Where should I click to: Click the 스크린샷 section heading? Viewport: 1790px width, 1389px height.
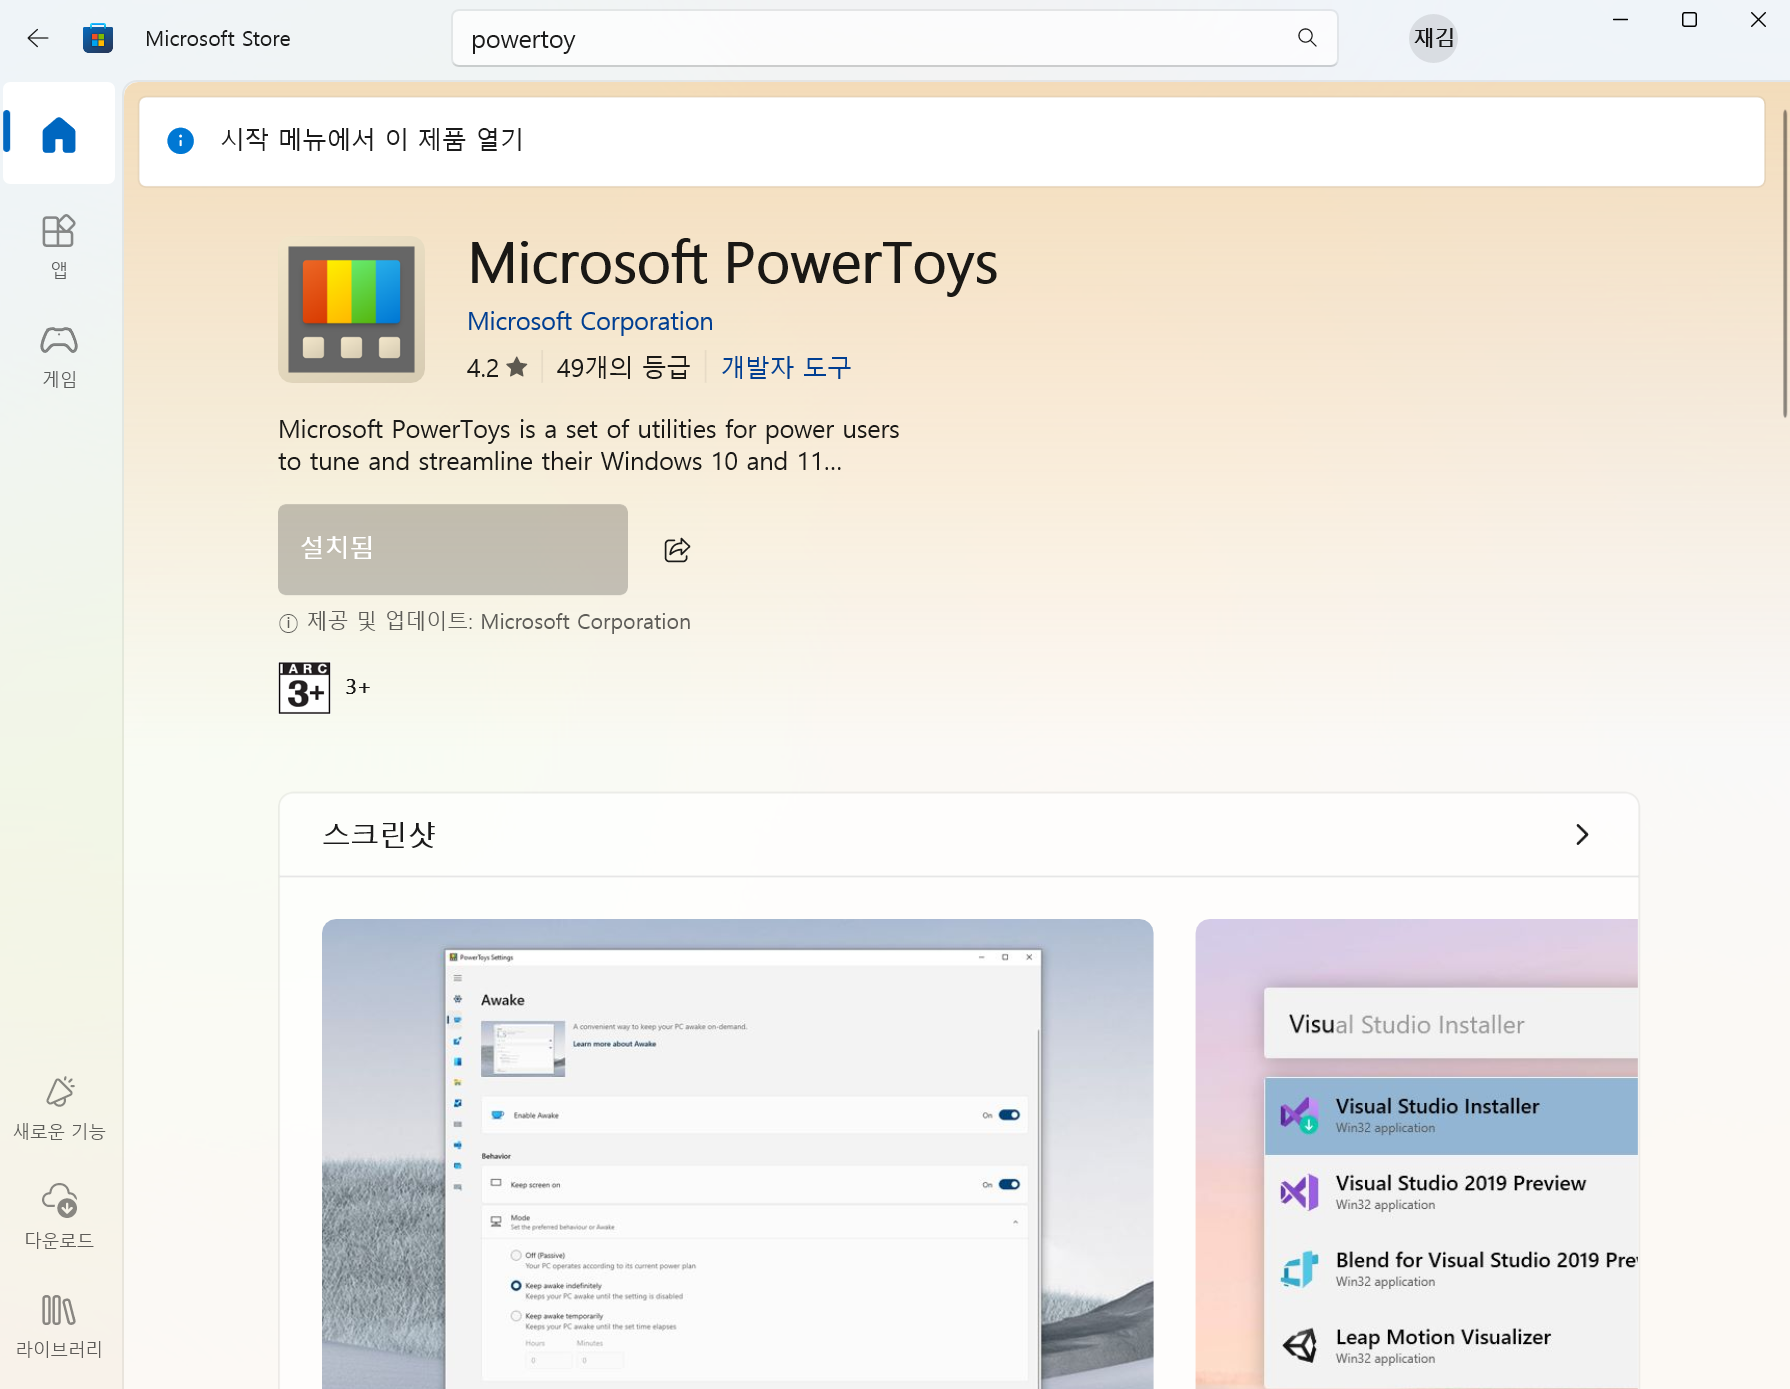(379, 835)
